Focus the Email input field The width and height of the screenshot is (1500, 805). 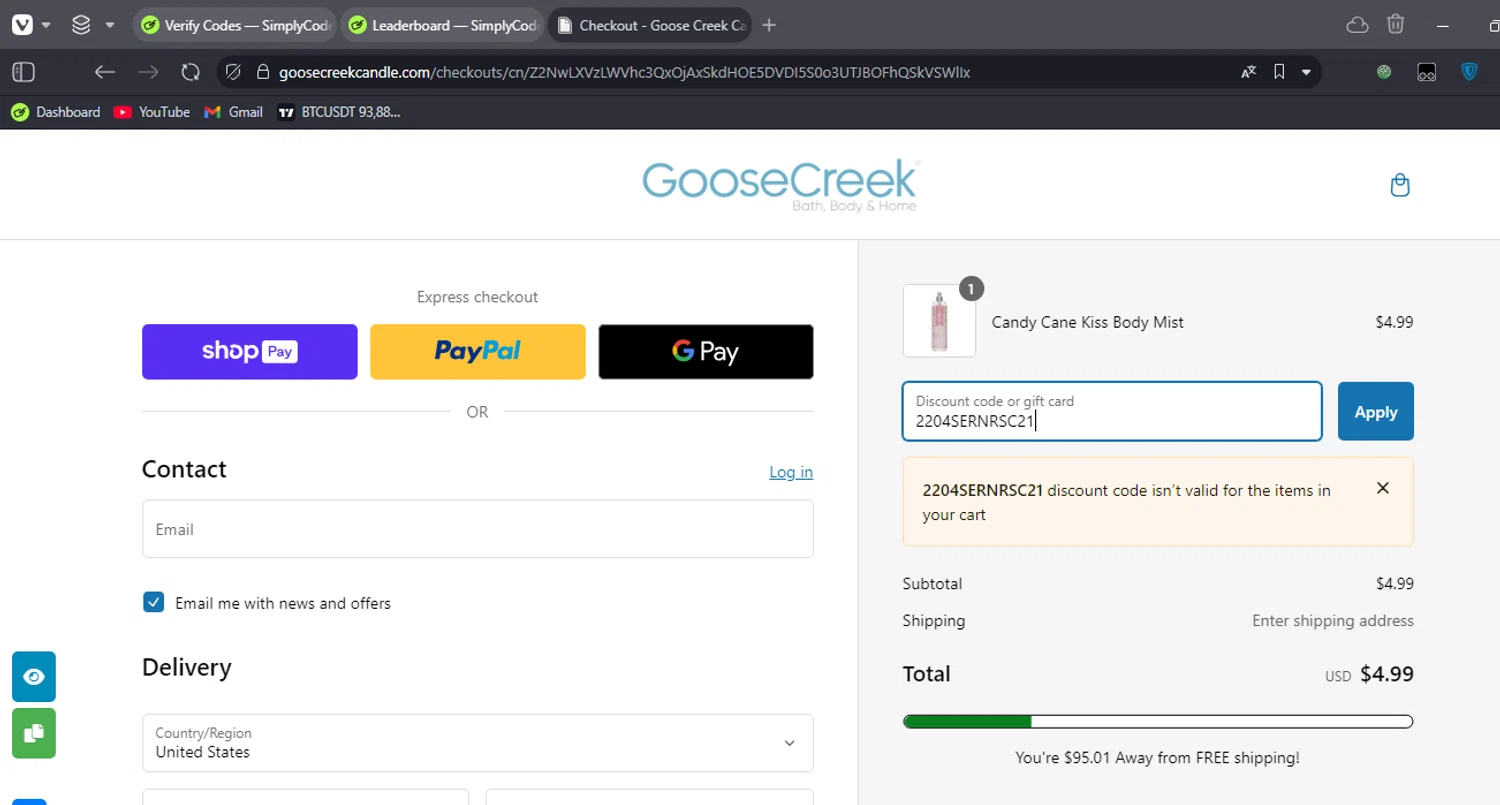pyautogui.click(x=478, y=529)
